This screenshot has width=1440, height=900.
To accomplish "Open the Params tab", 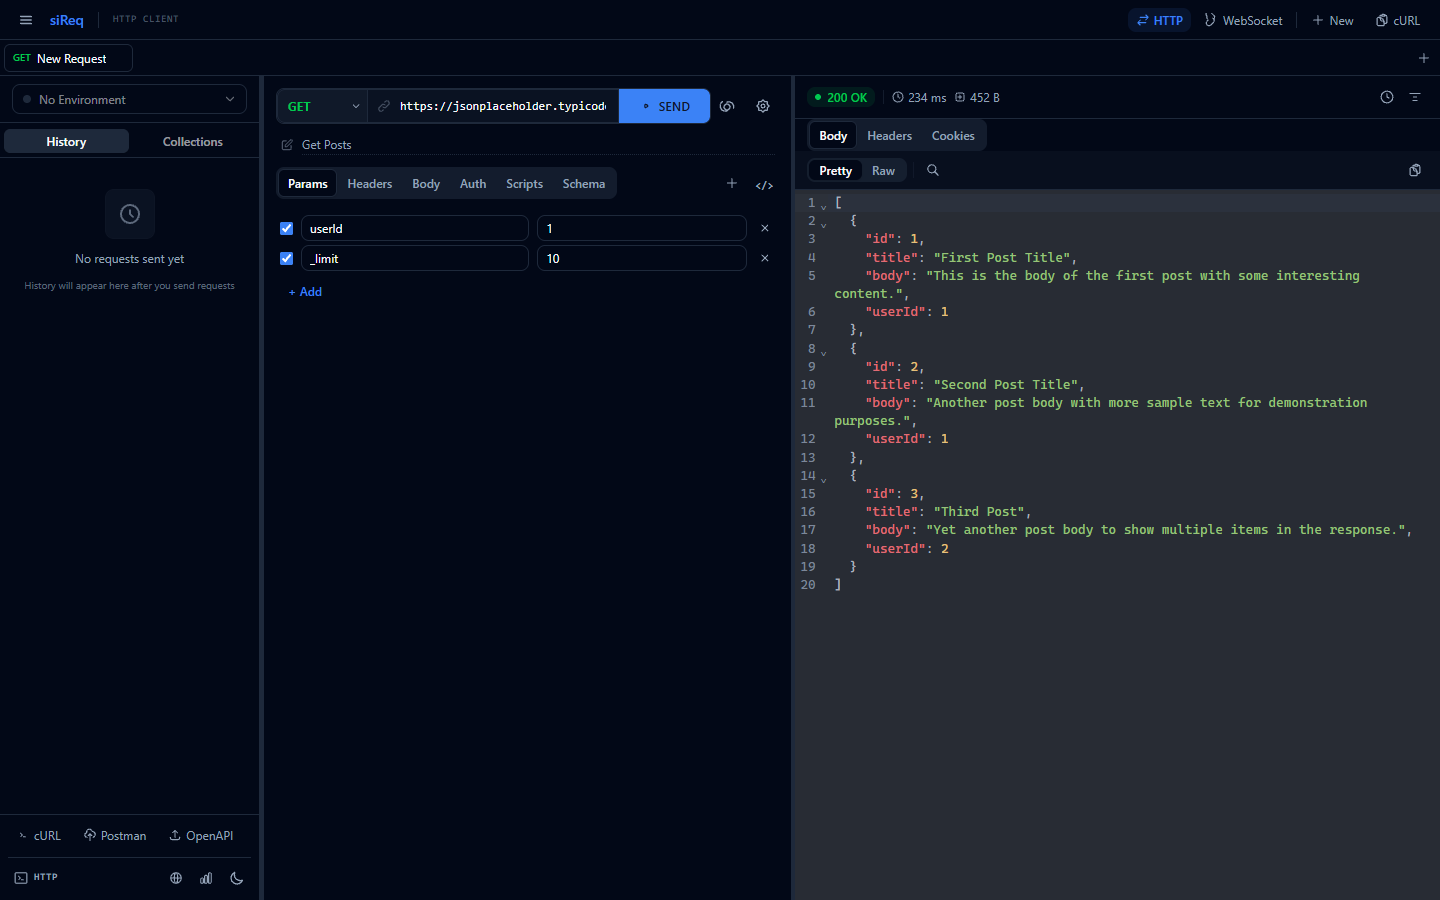I will 308,184.
